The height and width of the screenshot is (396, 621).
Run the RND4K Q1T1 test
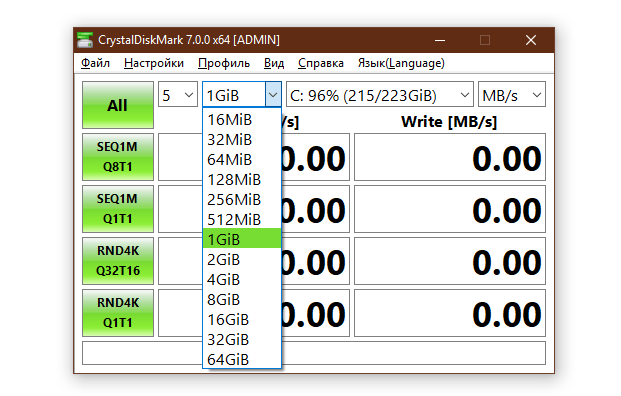pyautogui.click(x=118, y=313)
